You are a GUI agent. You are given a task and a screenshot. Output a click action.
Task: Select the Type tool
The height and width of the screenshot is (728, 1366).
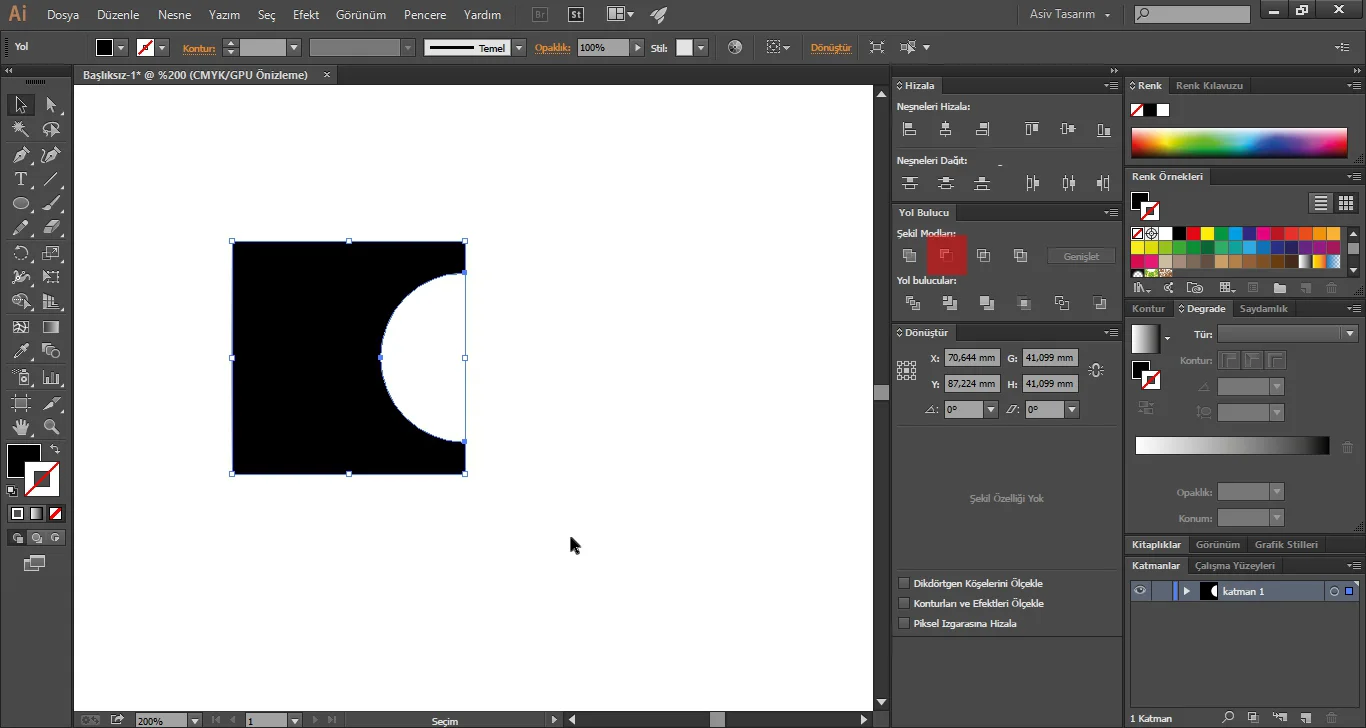20,180
